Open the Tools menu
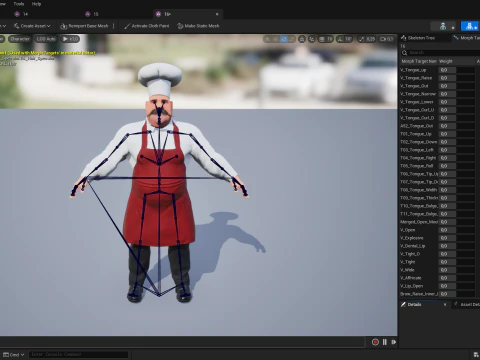This screenshot has width=480, height=360. pyautogui.click(x=19, y=4)
